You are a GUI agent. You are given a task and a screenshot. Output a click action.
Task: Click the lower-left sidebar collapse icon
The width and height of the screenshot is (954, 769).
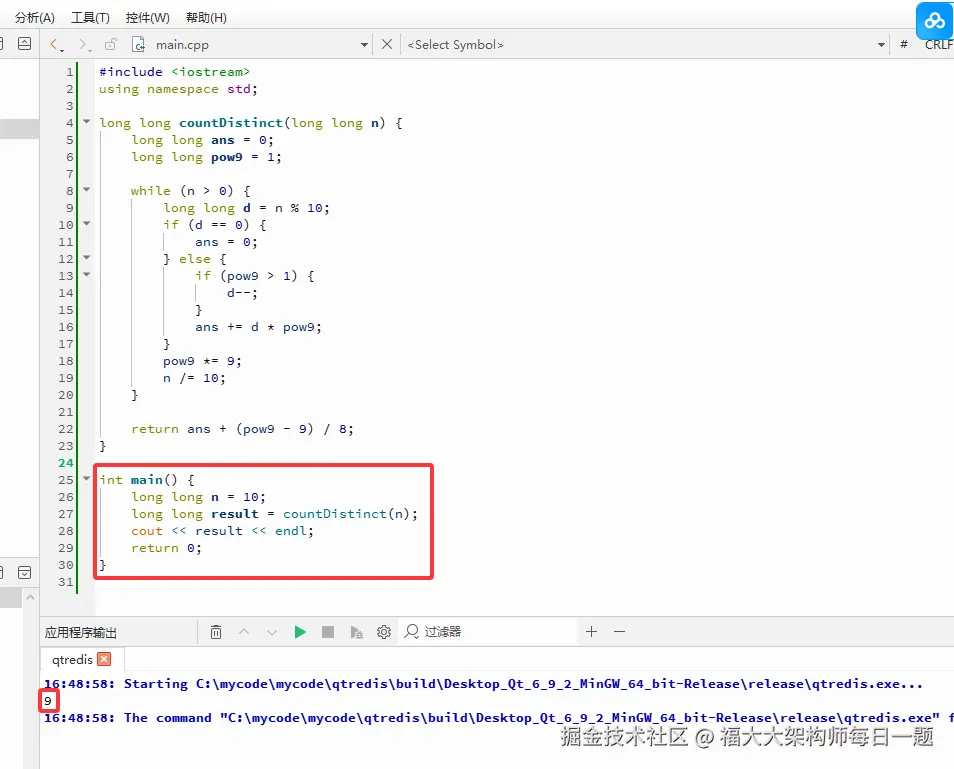pyautogui.click(x=24, y=572)
